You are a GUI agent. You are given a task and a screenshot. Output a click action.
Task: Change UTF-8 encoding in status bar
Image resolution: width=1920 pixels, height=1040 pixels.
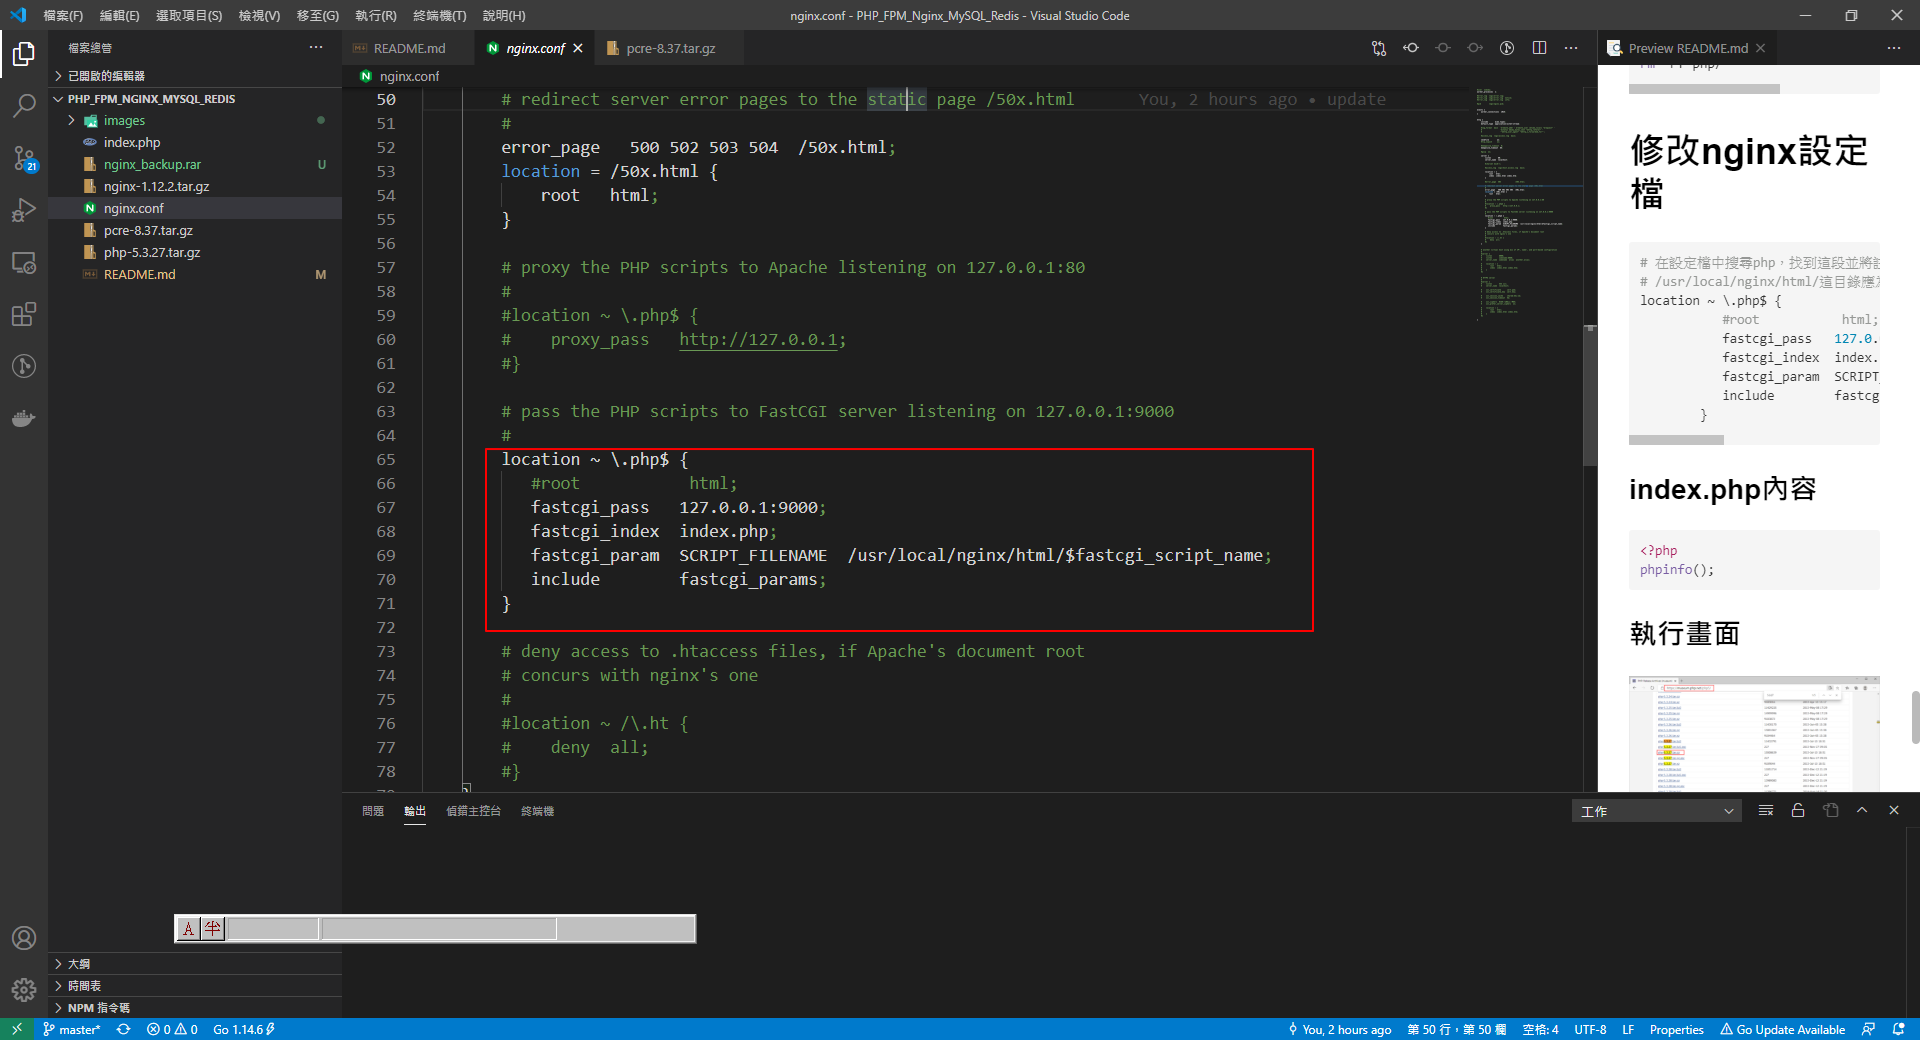1590,1029
